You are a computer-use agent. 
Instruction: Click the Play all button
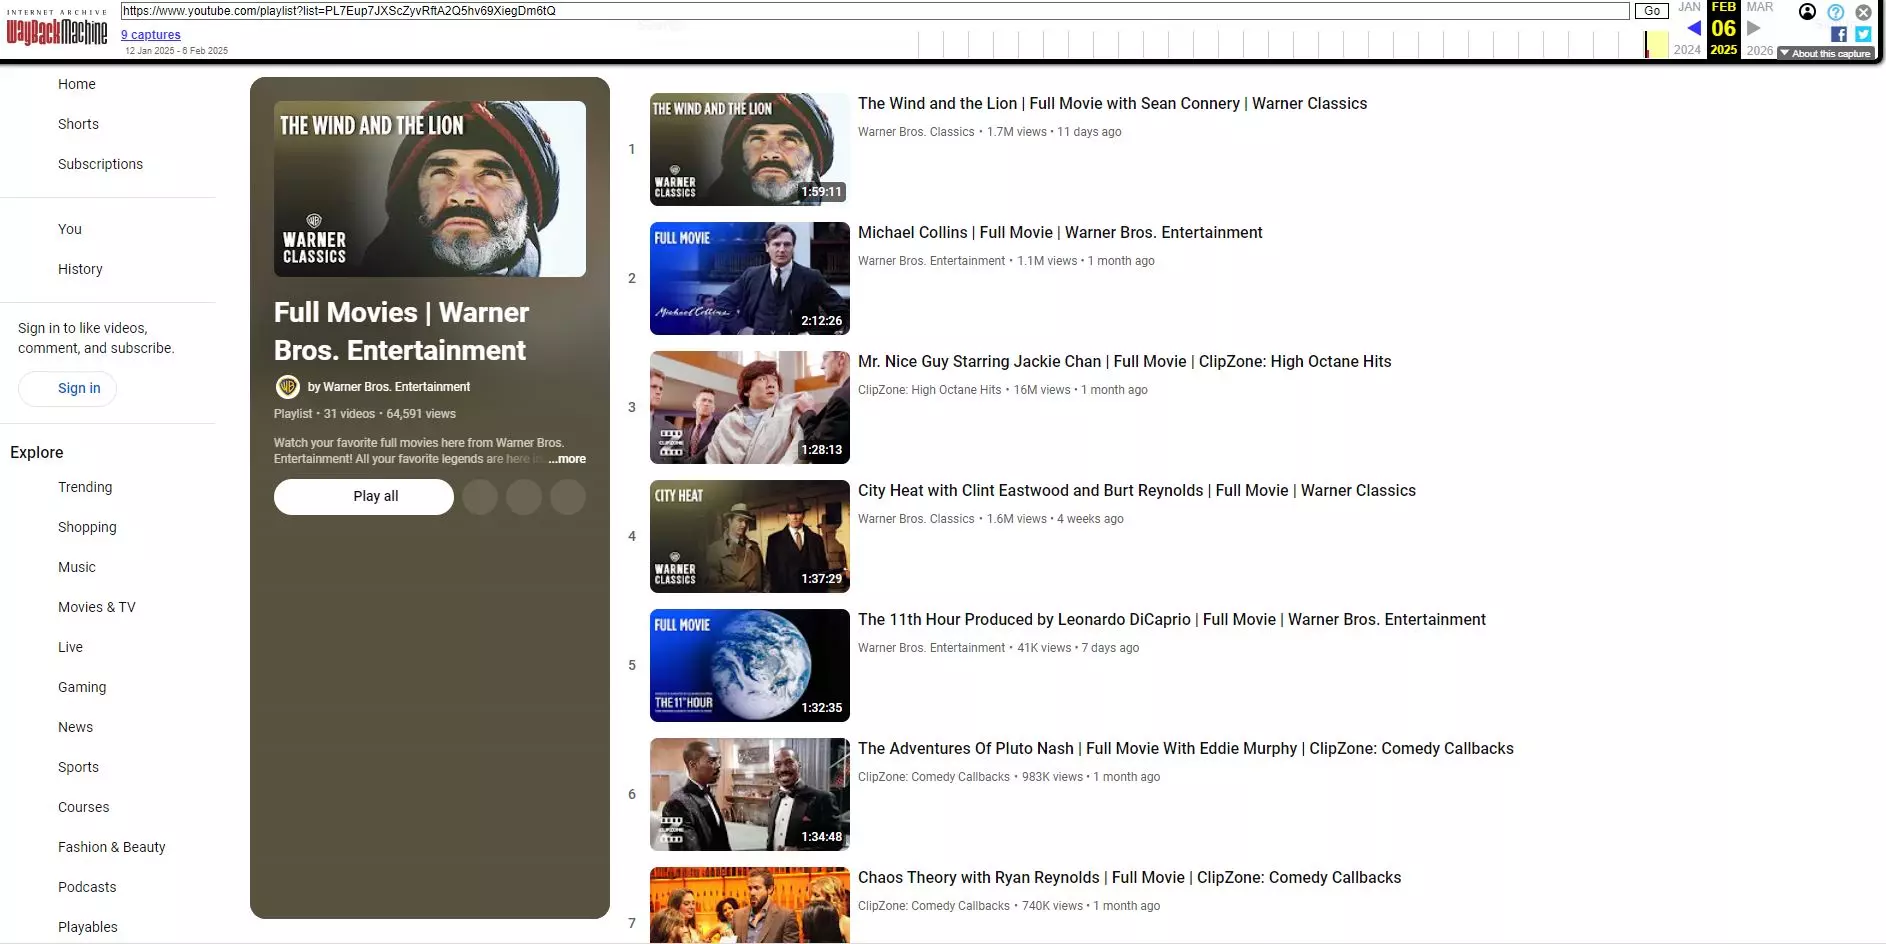tap(364, 497)
